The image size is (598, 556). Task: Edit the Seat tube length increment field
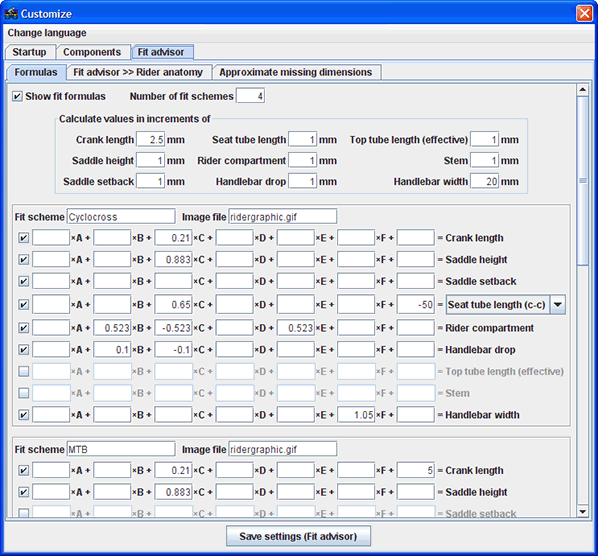[302, 140]
